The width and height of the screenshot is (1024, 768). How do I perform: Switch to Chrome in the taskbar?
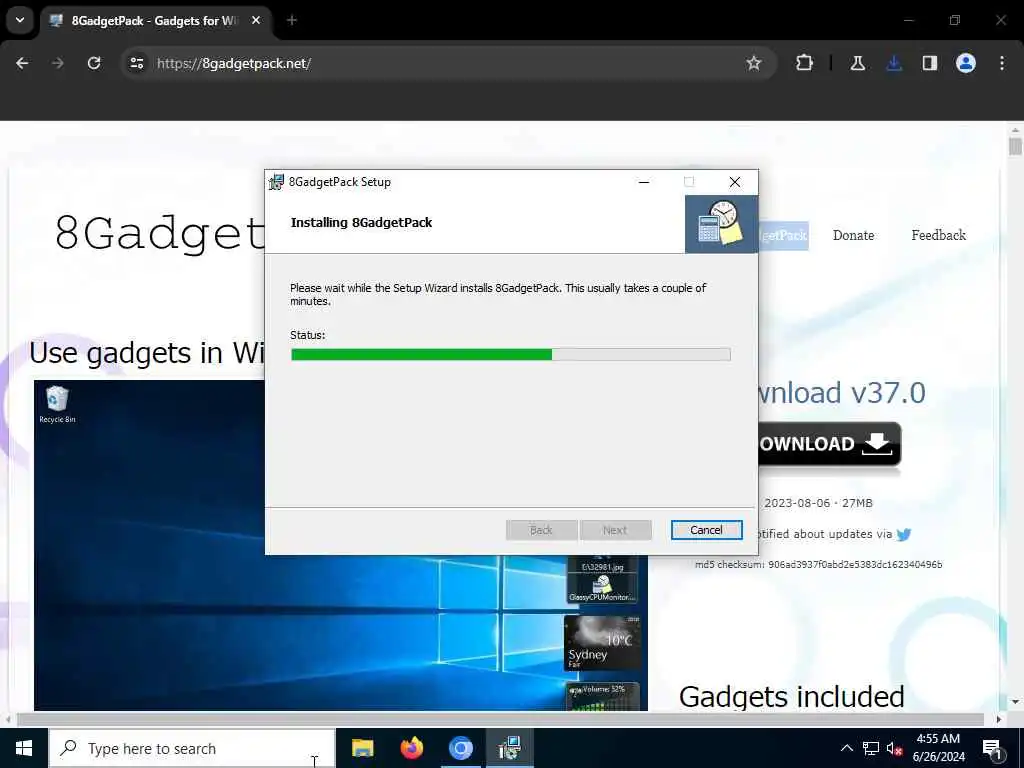click(x=460, y=748)
